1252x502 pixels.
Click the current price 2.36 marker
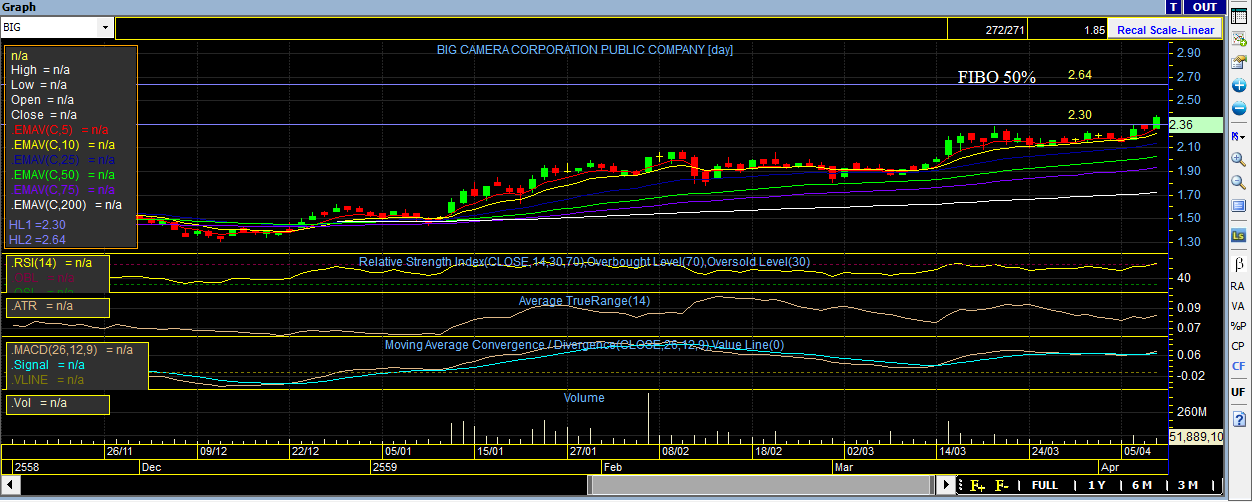tap(1195, 125)
